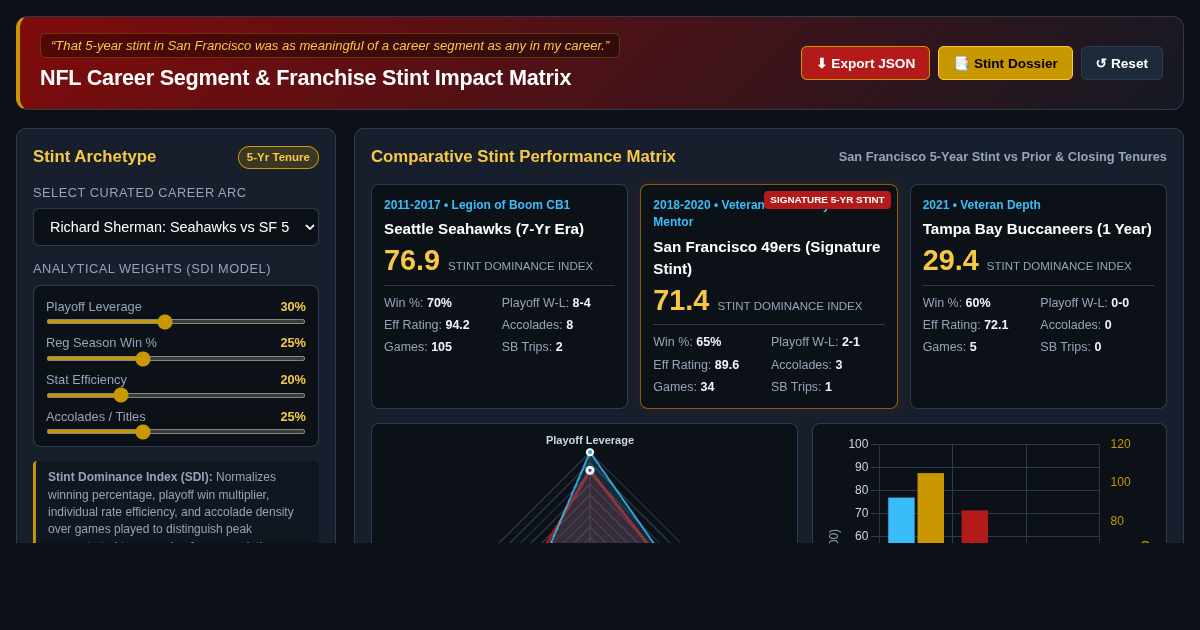Click the '2021 • Veteran Depth' label
The image size is (1200, 630).
pos(982,205)
